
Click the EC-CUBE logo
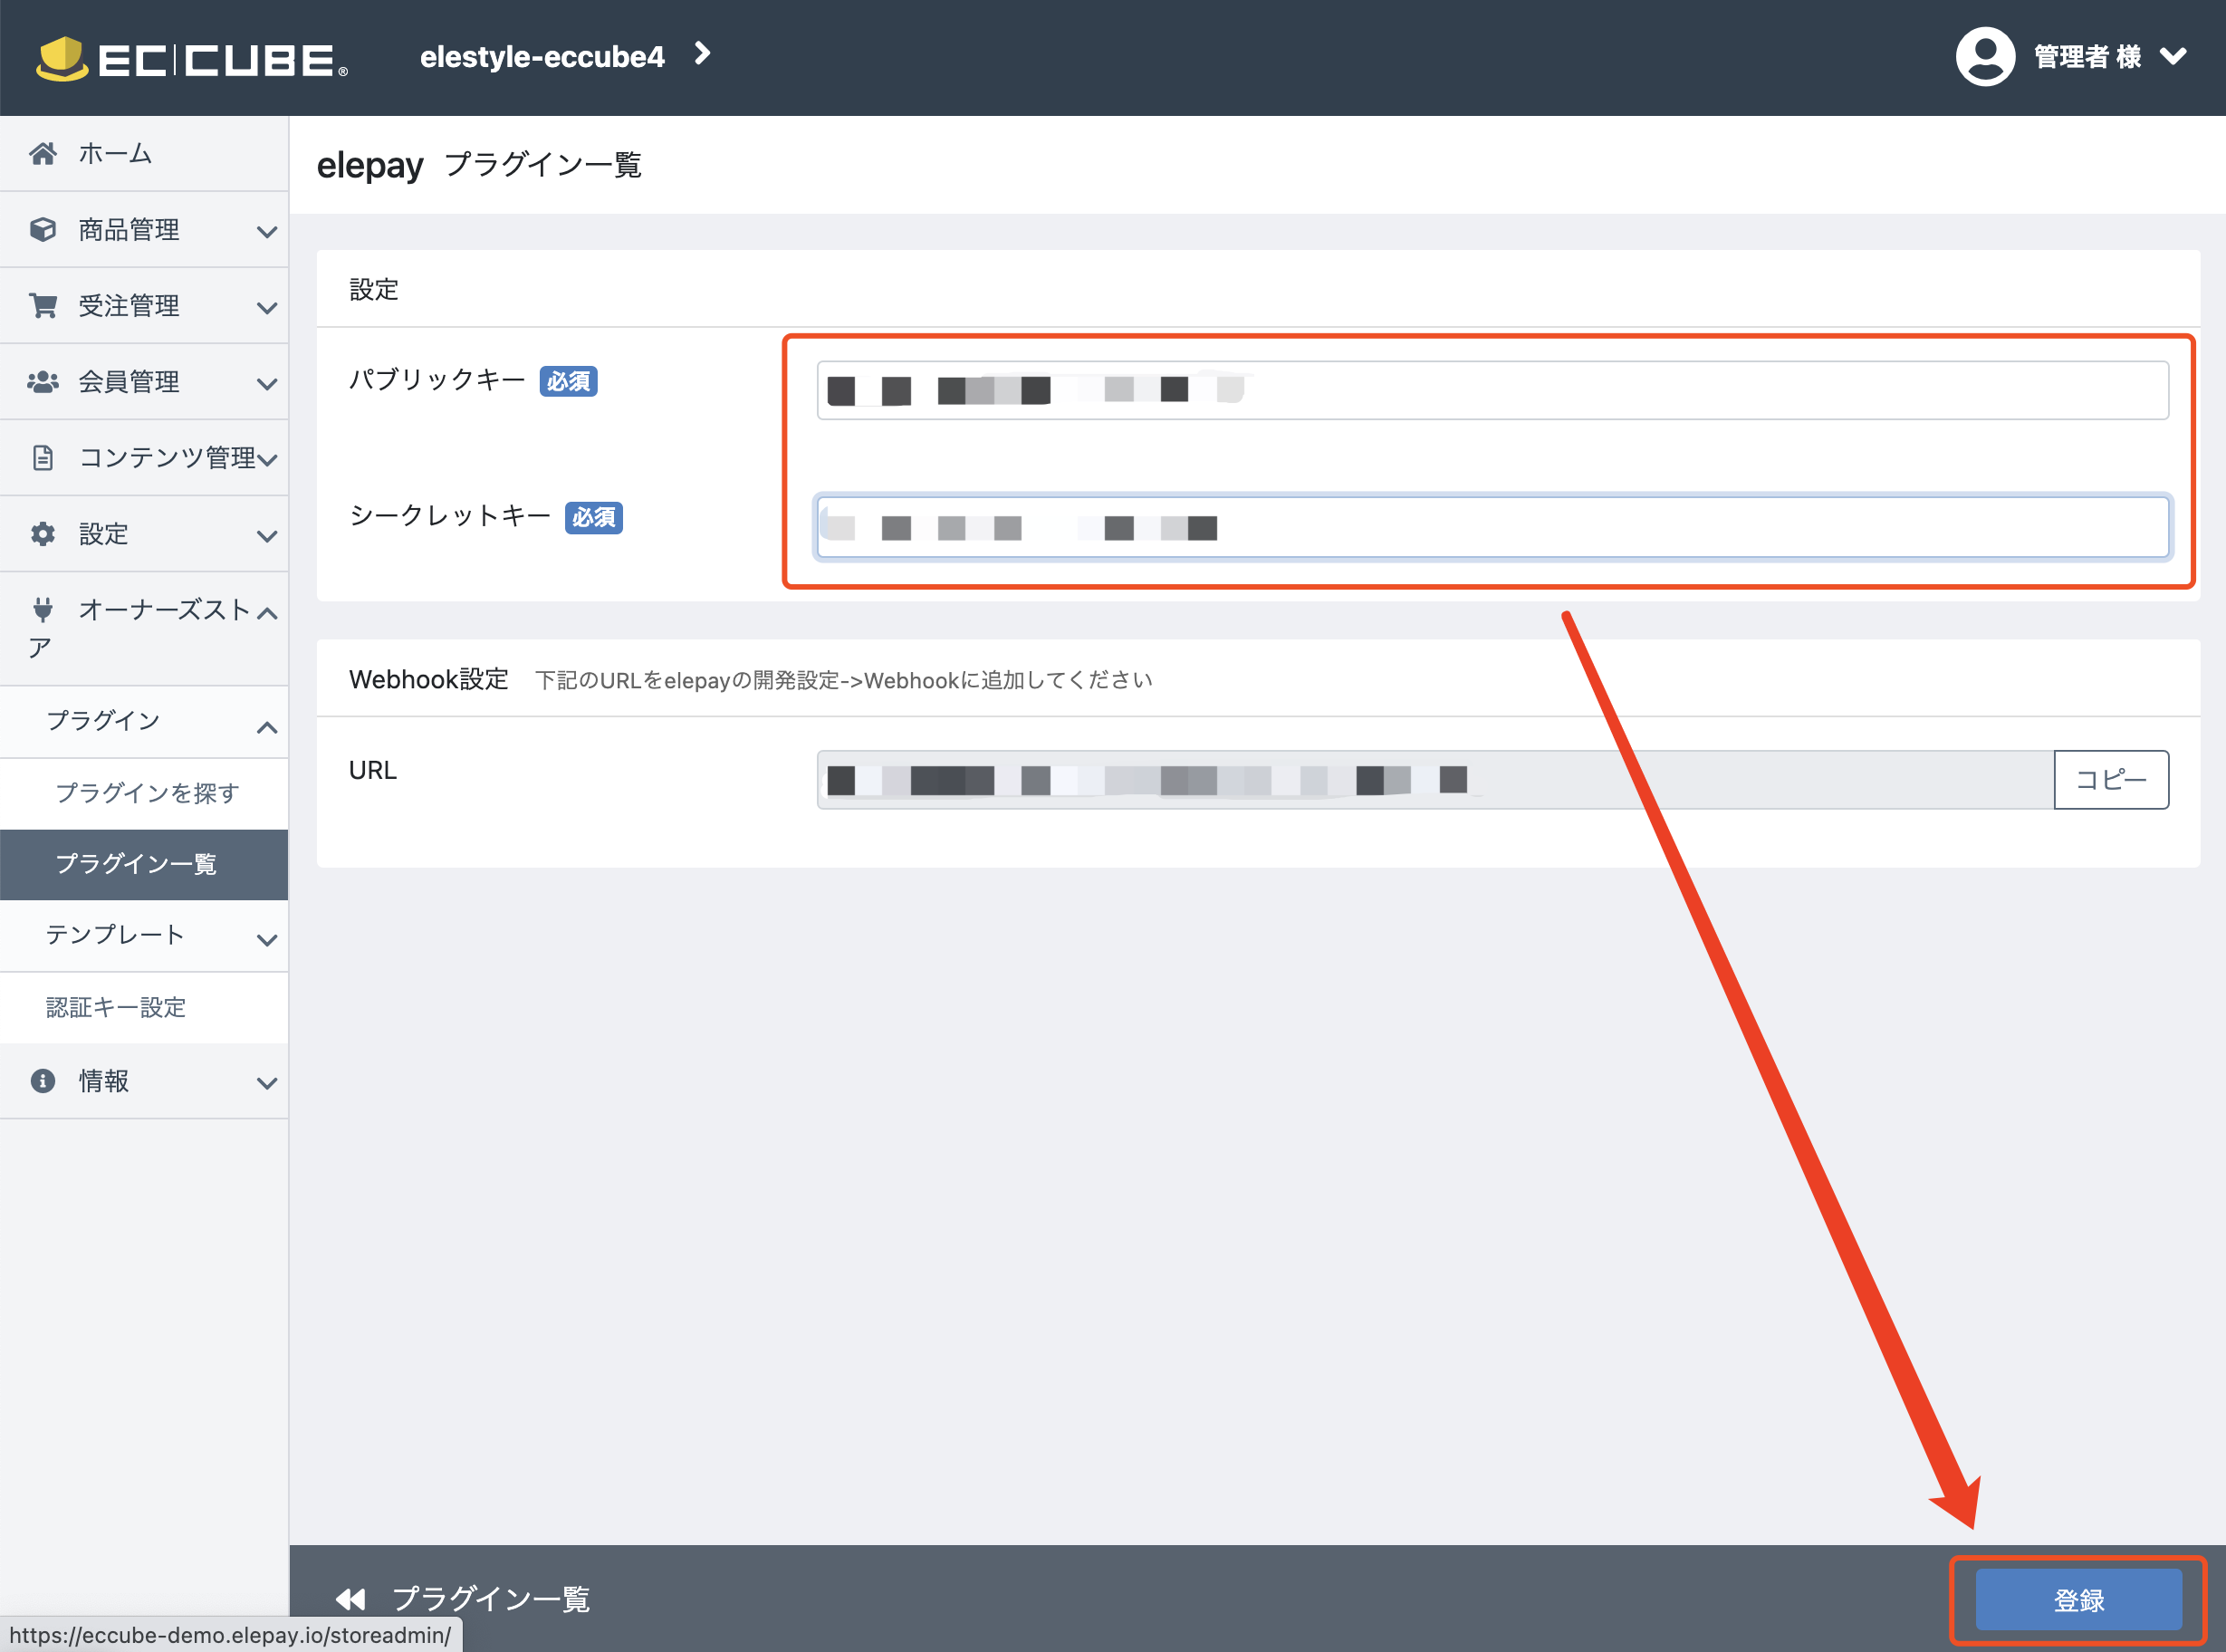(x=192, y=58)
